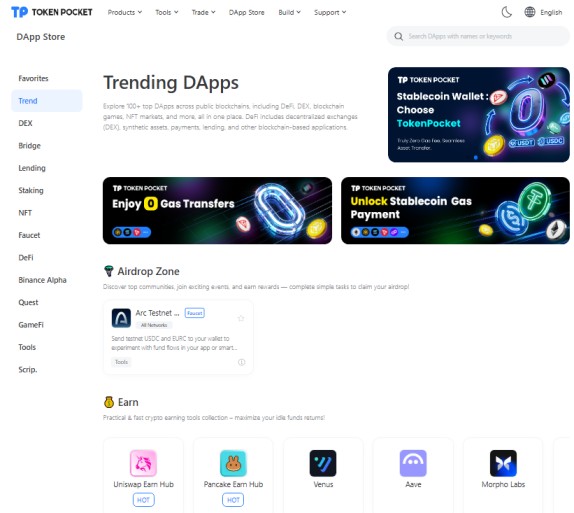Image resolution: width=574 pixels, height=513 pixels.
Task: Open the English language selector
Action: [551, 12]
